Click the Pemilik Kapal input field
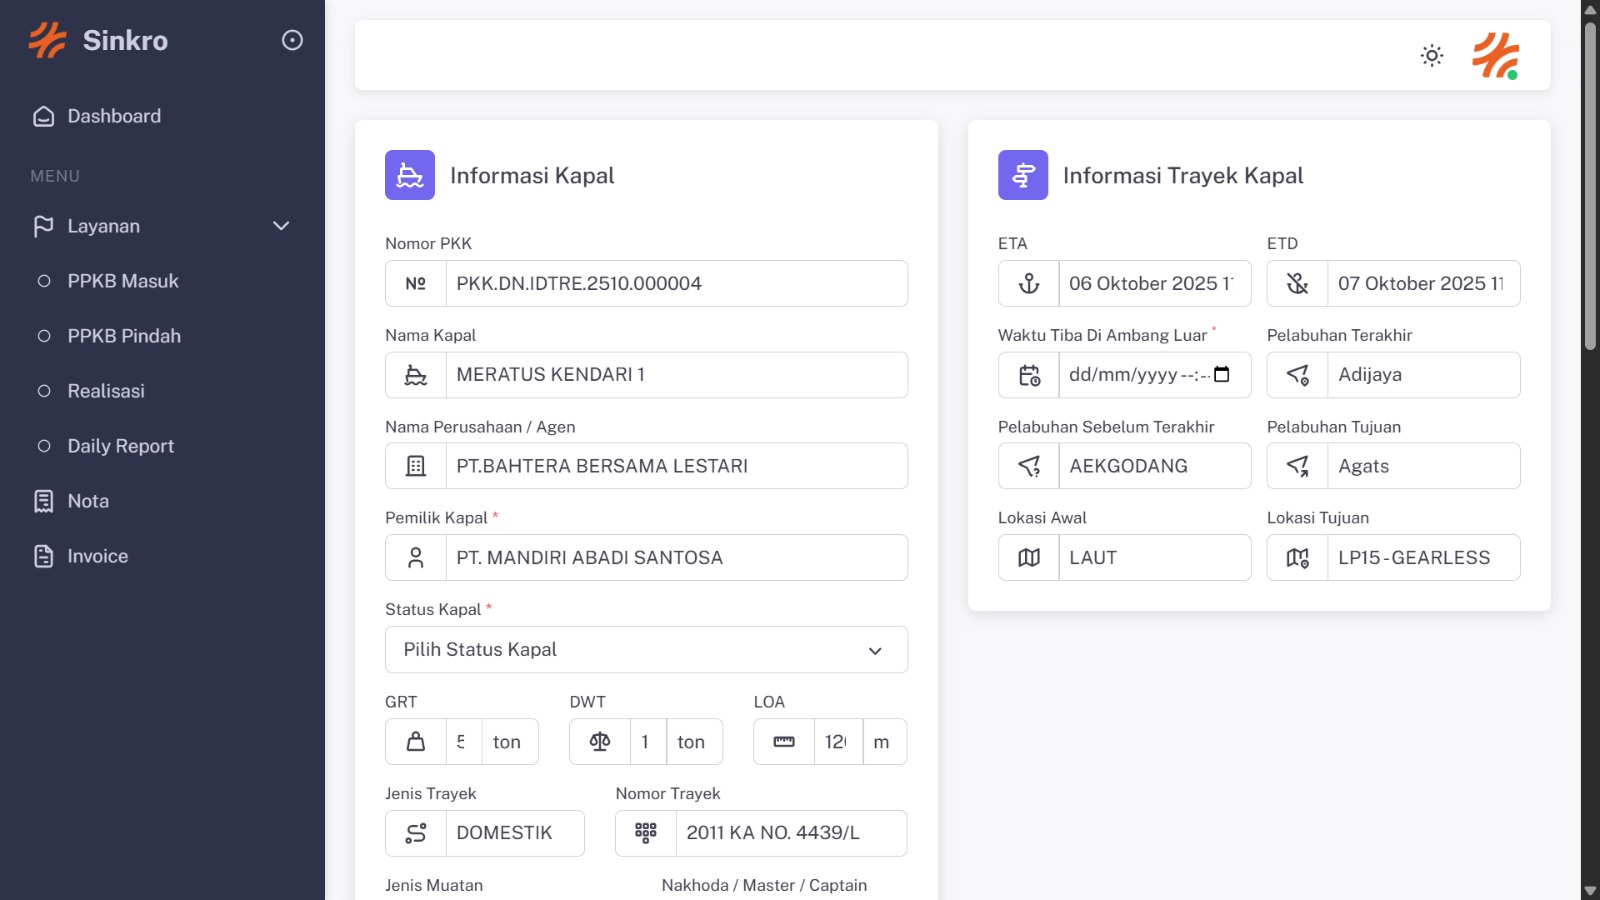The width and height of the screenshot is (1600, 900). coord(676,558)
